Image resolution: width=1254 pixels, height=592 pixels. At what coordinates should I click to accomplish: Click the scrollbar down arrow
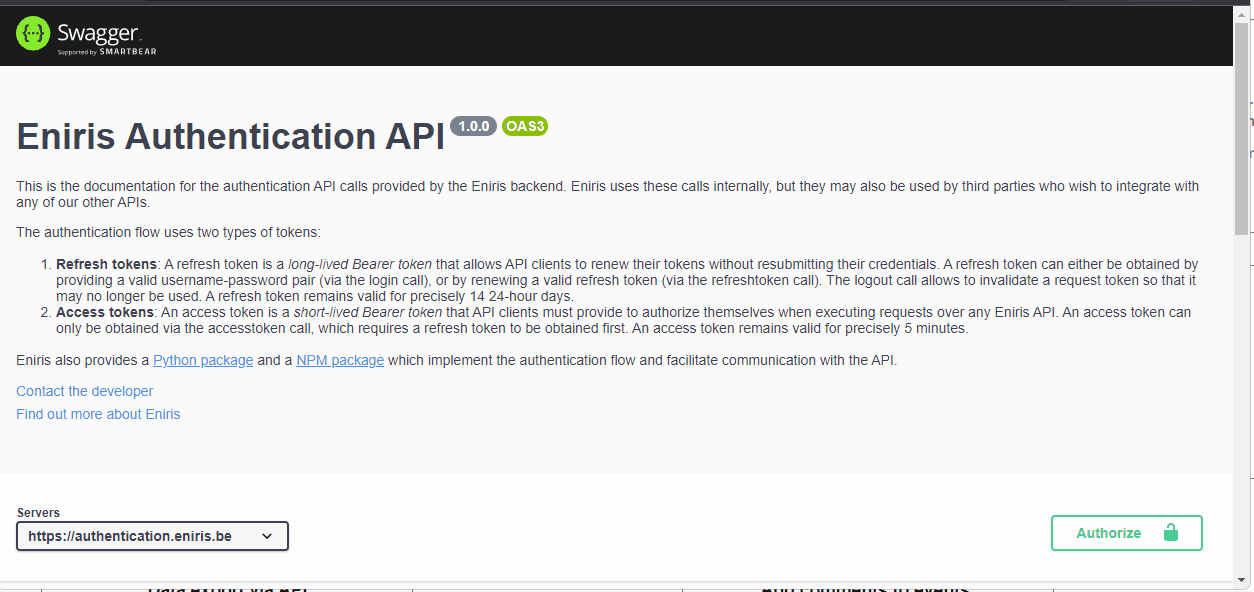(x=1241, y=579)
